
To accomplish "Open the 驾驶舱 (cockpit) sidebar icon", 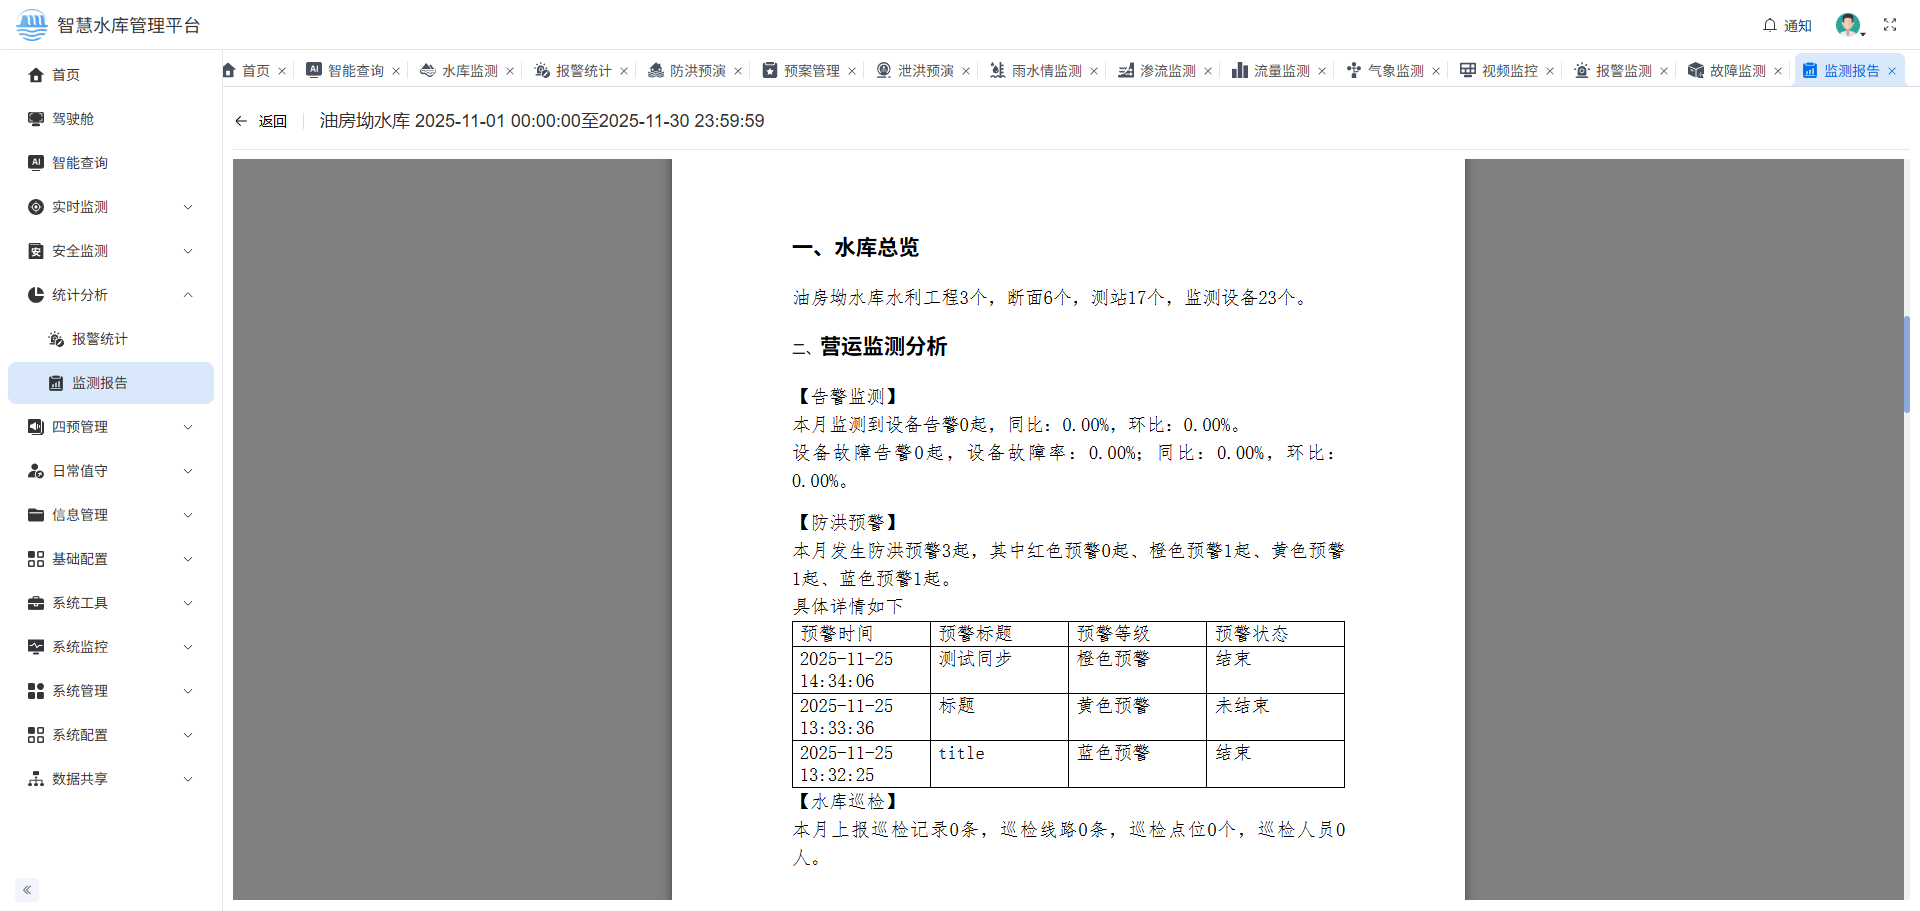I will point(33,118).
